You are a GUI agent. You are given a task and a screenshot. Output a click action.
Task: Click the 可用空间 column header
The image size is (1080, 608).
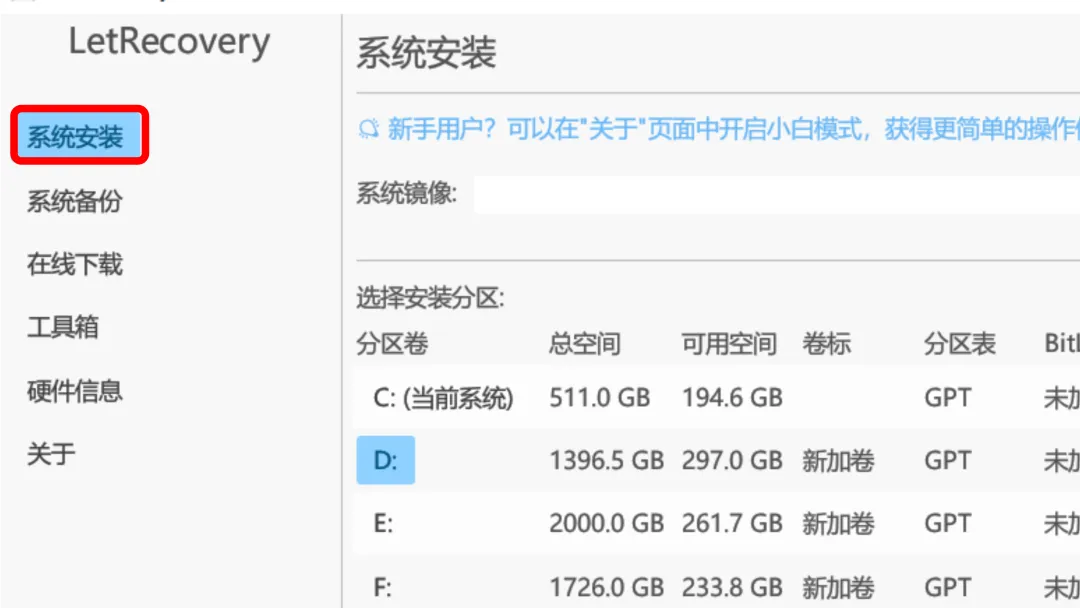[x=729, y=345]
